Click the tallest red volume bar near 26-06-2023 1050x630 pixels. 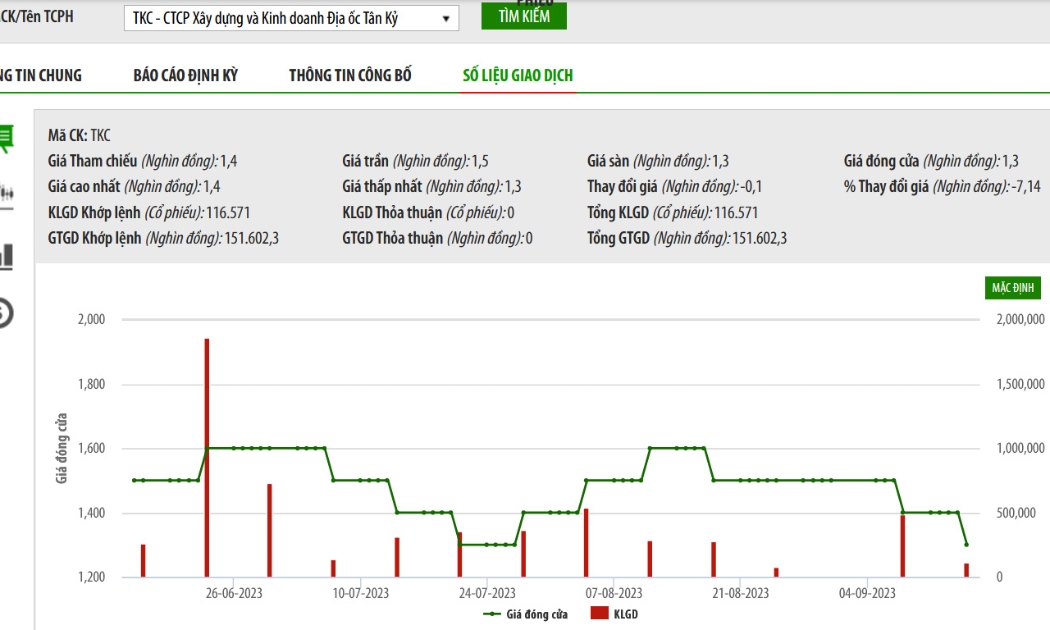tap(207, 457)
